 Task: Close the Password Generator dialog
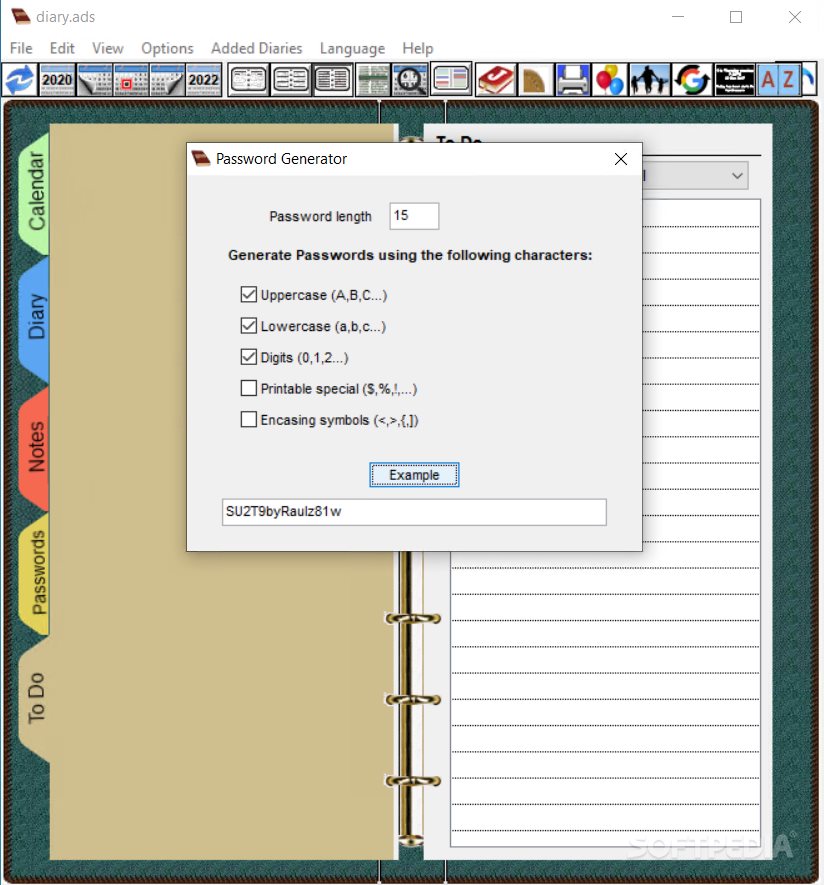(x=621, y=159)
